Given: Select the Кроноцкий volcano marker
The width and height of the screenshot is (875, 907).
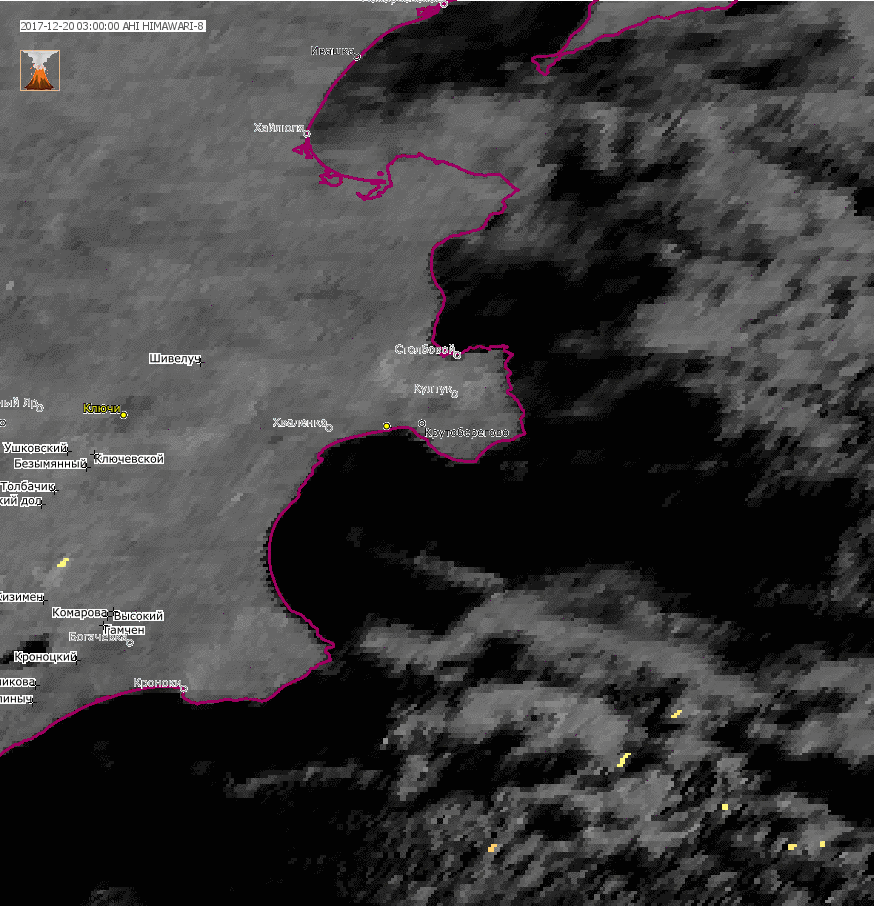Looking at the screenshot, I should click(76, 658).
